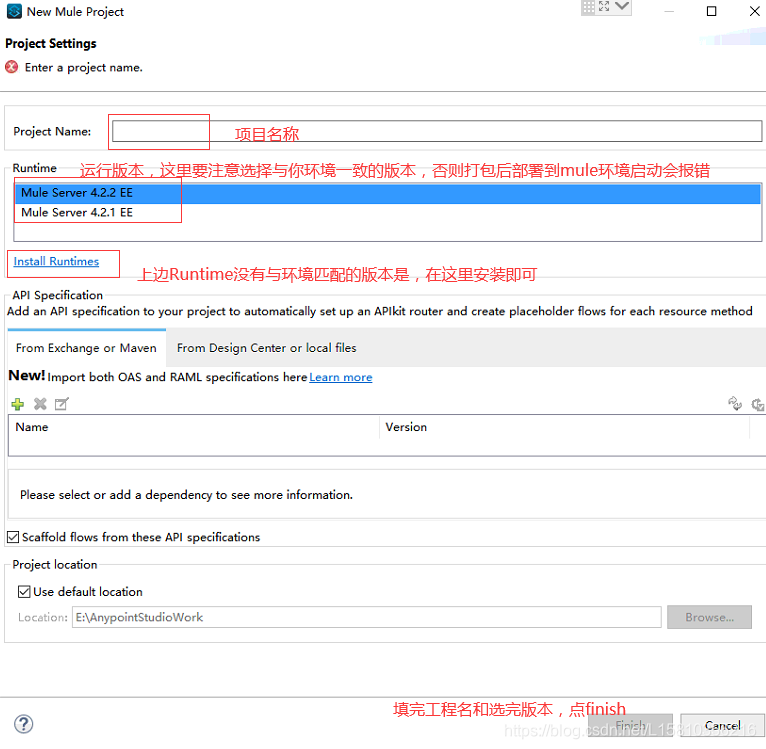Click the error icon beside Enter a project name

click(x=12, y=67)
